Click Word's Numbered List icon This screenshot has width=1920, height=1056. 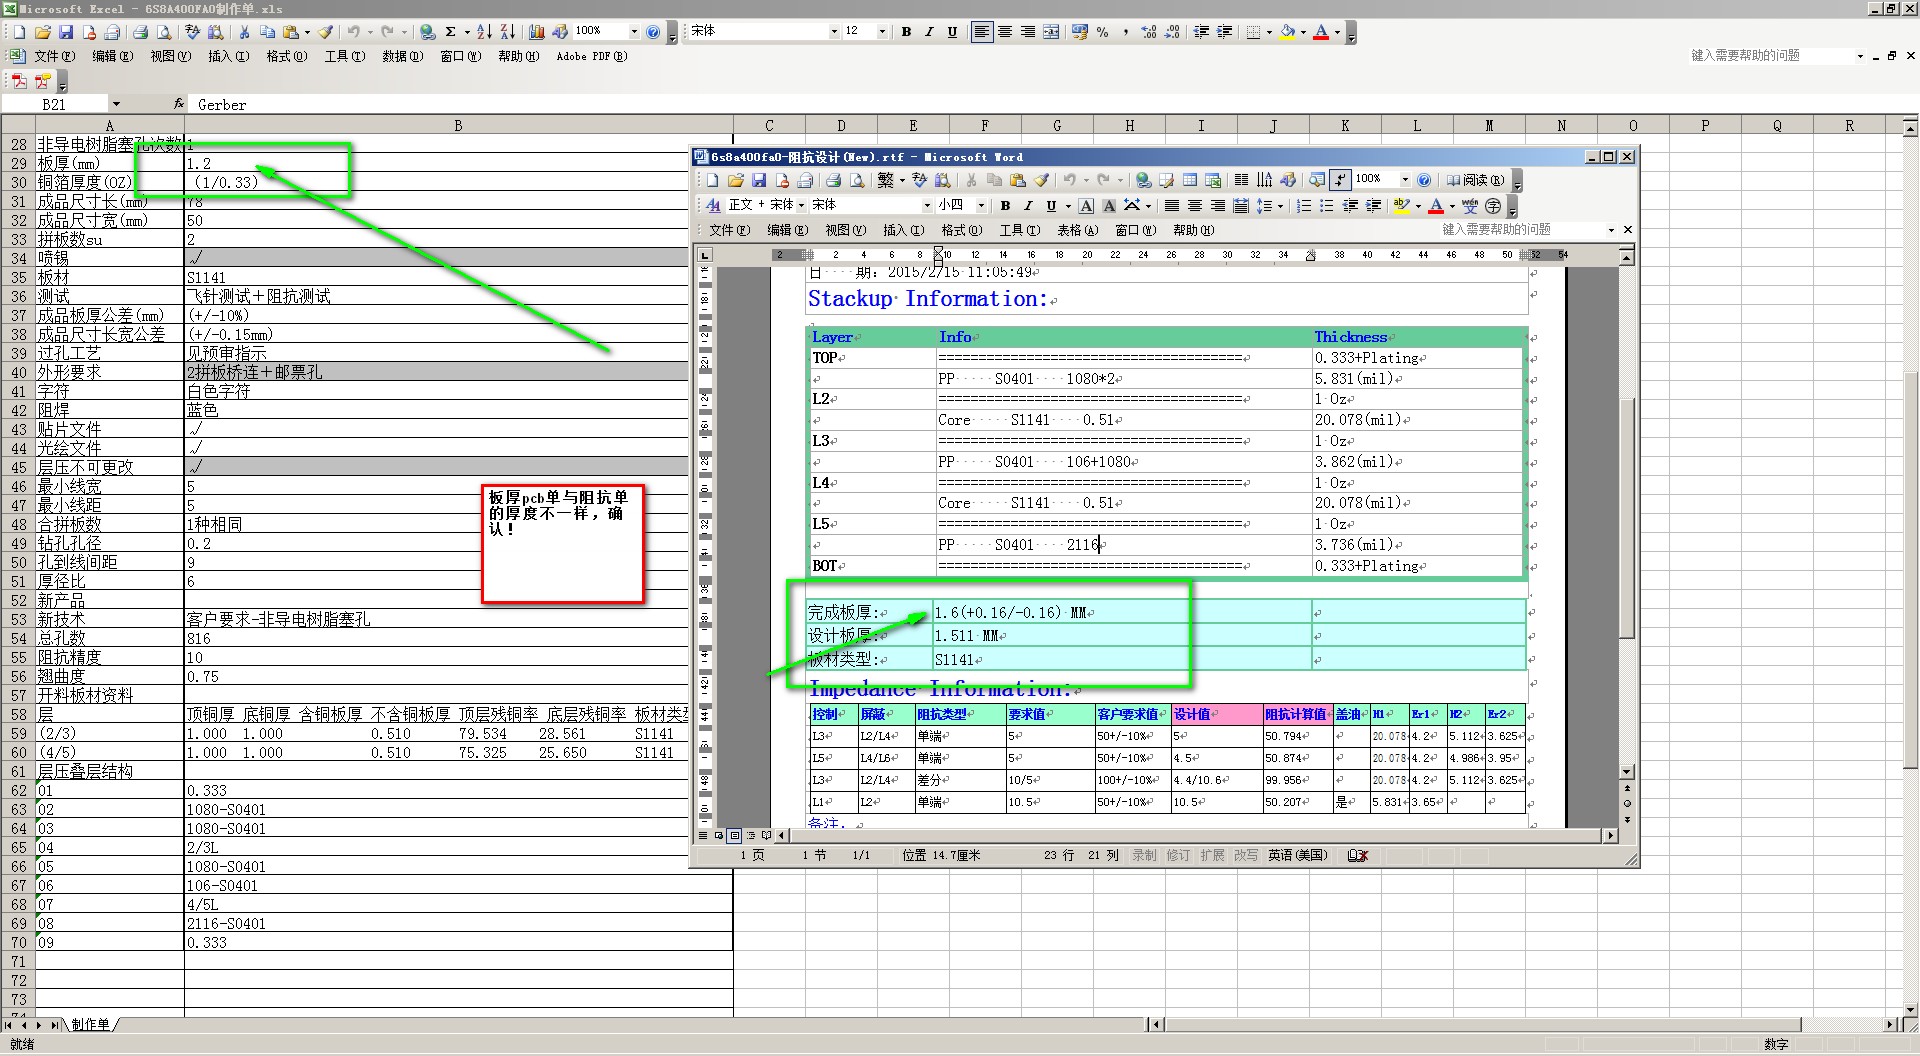pyautogui.click(x=1304, y=205)
